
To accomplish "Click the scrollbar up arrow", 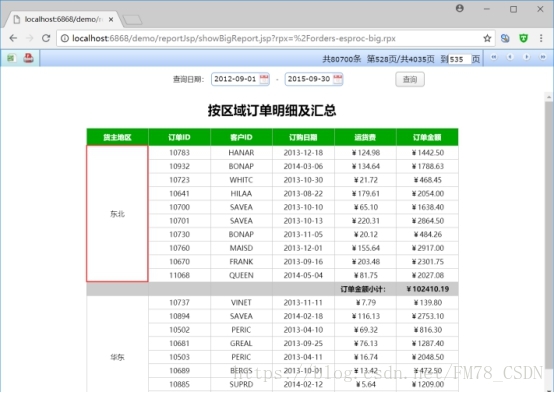I will click(x=549, y=96).
